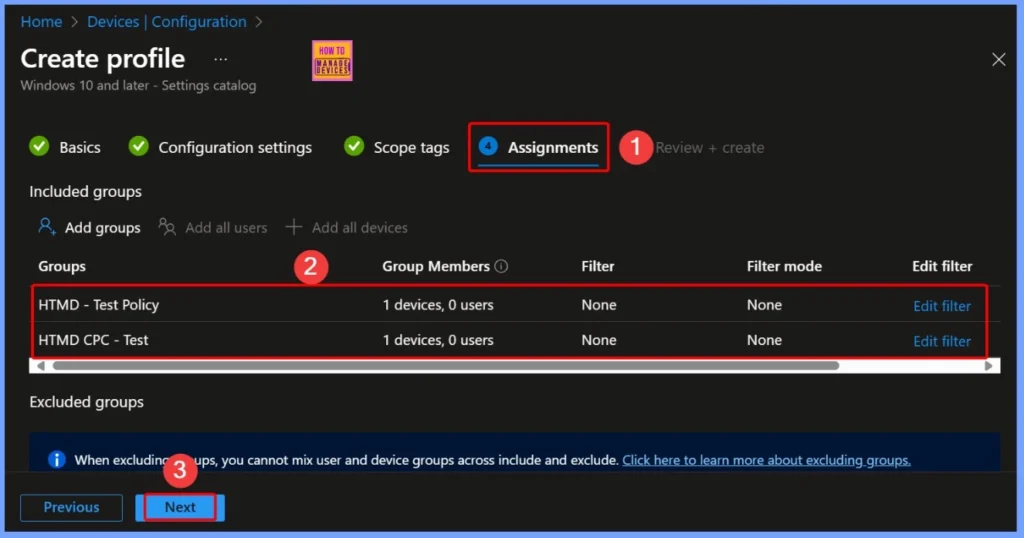This screenshot has height=538, width=1024.
Task: Open the Scope tags tab
Action: tap(410, 147)
